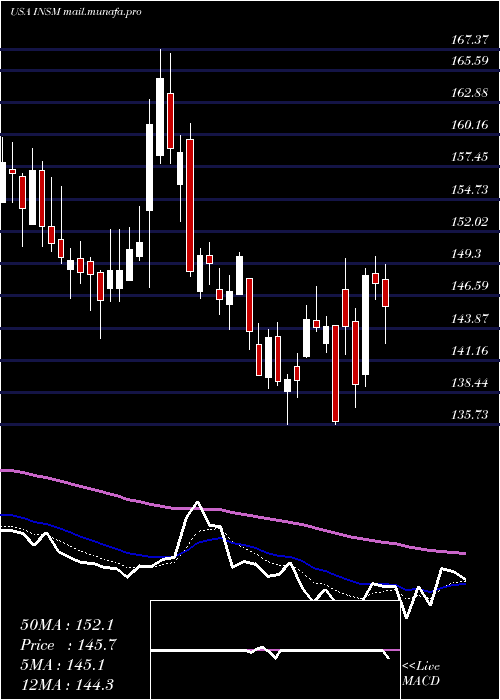Click the '5MA : 145.1' readout
The width and height of the screenshot is (500, 700).
62,665
